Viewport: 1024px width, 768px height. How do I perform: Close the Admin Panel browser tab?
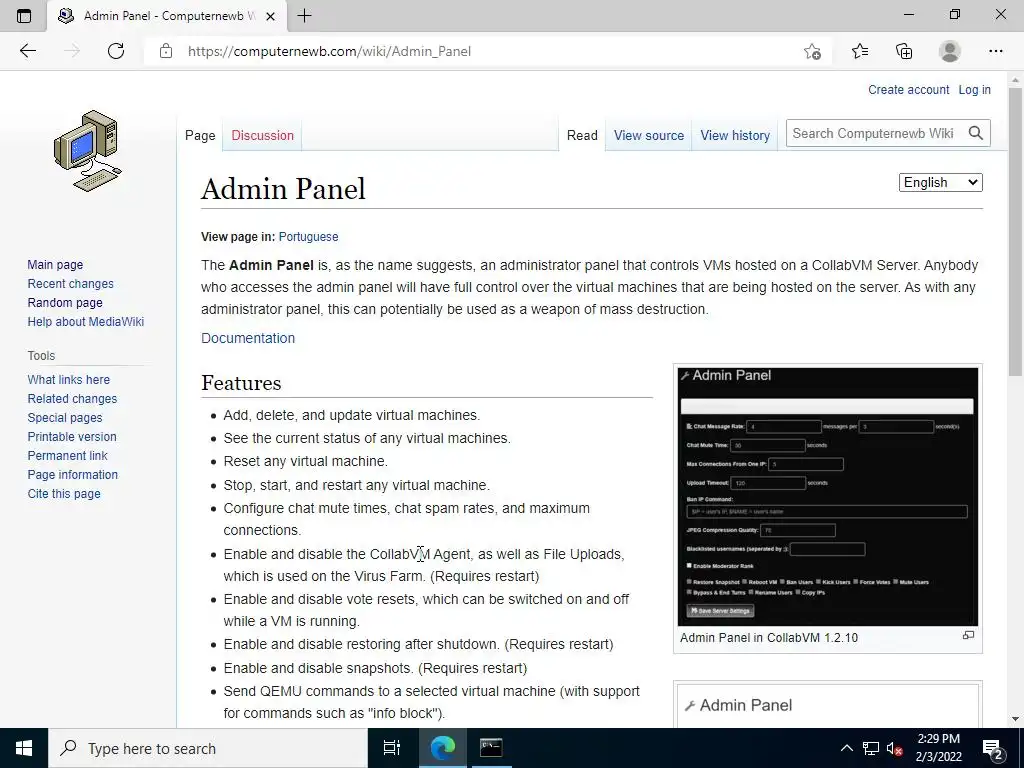tap(270, 16)
